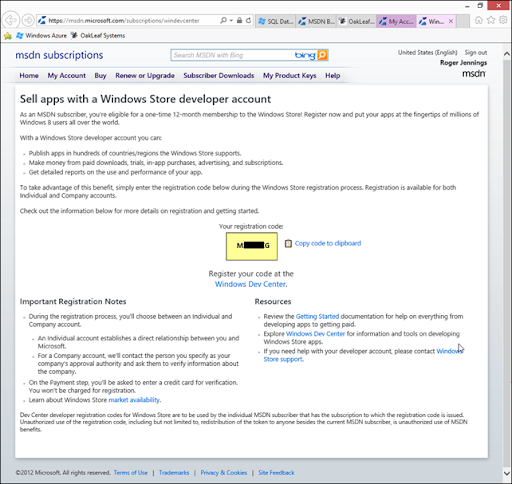Click the browser Back arrow button
This screenshot has height=484, width=512.
pos(11,20)
